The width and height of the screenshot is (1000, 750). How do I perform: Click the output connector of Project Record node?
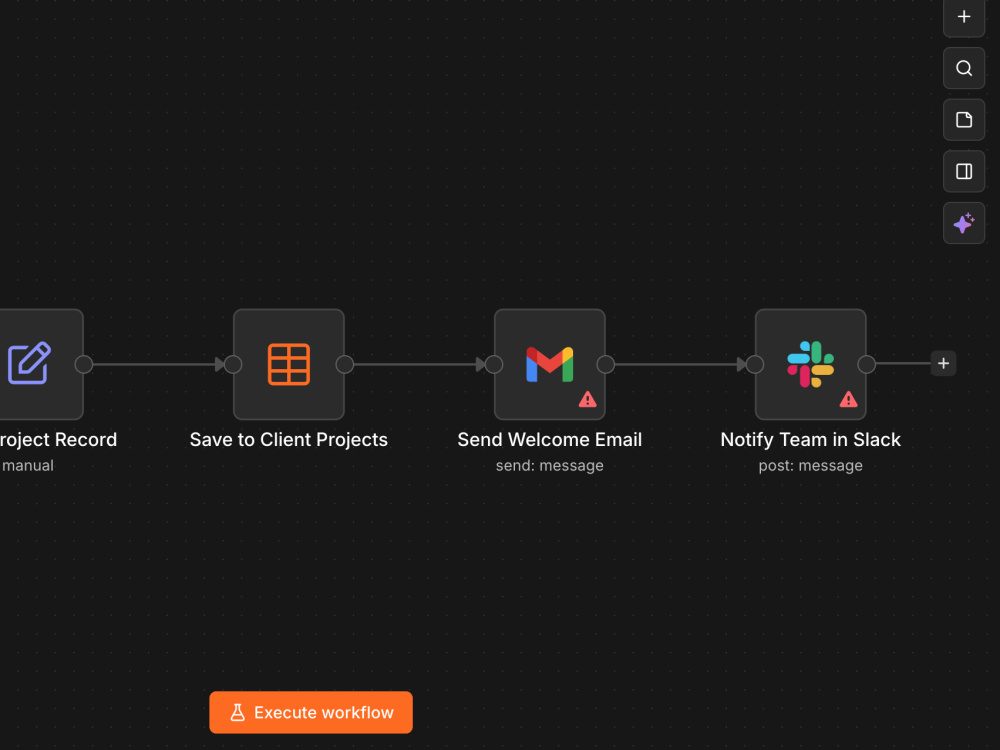point(84,364)
